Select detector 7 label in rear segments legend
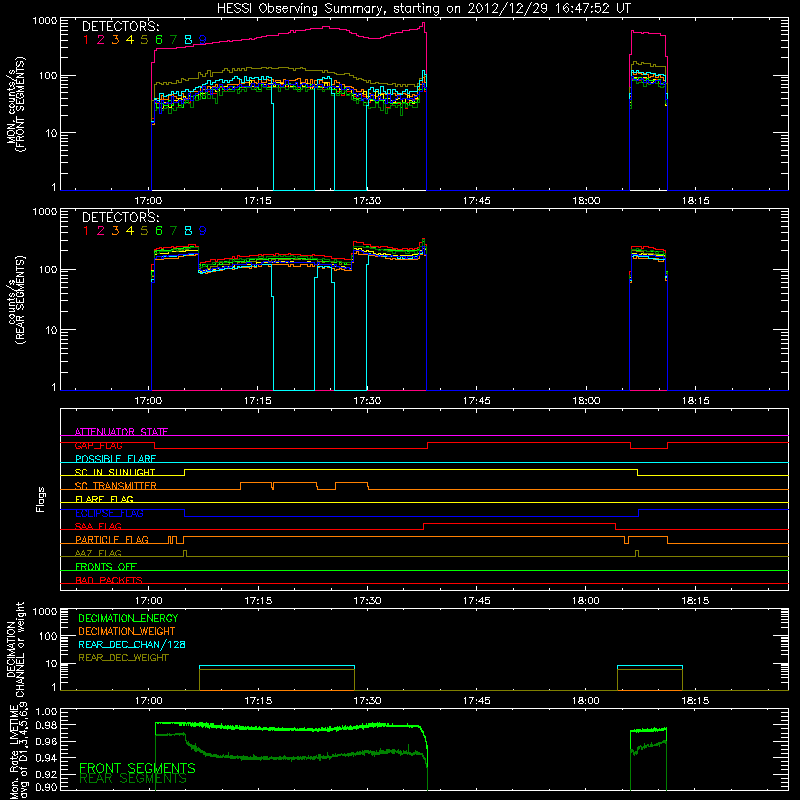The image size is (800, 800). click(x=173, y=231)
